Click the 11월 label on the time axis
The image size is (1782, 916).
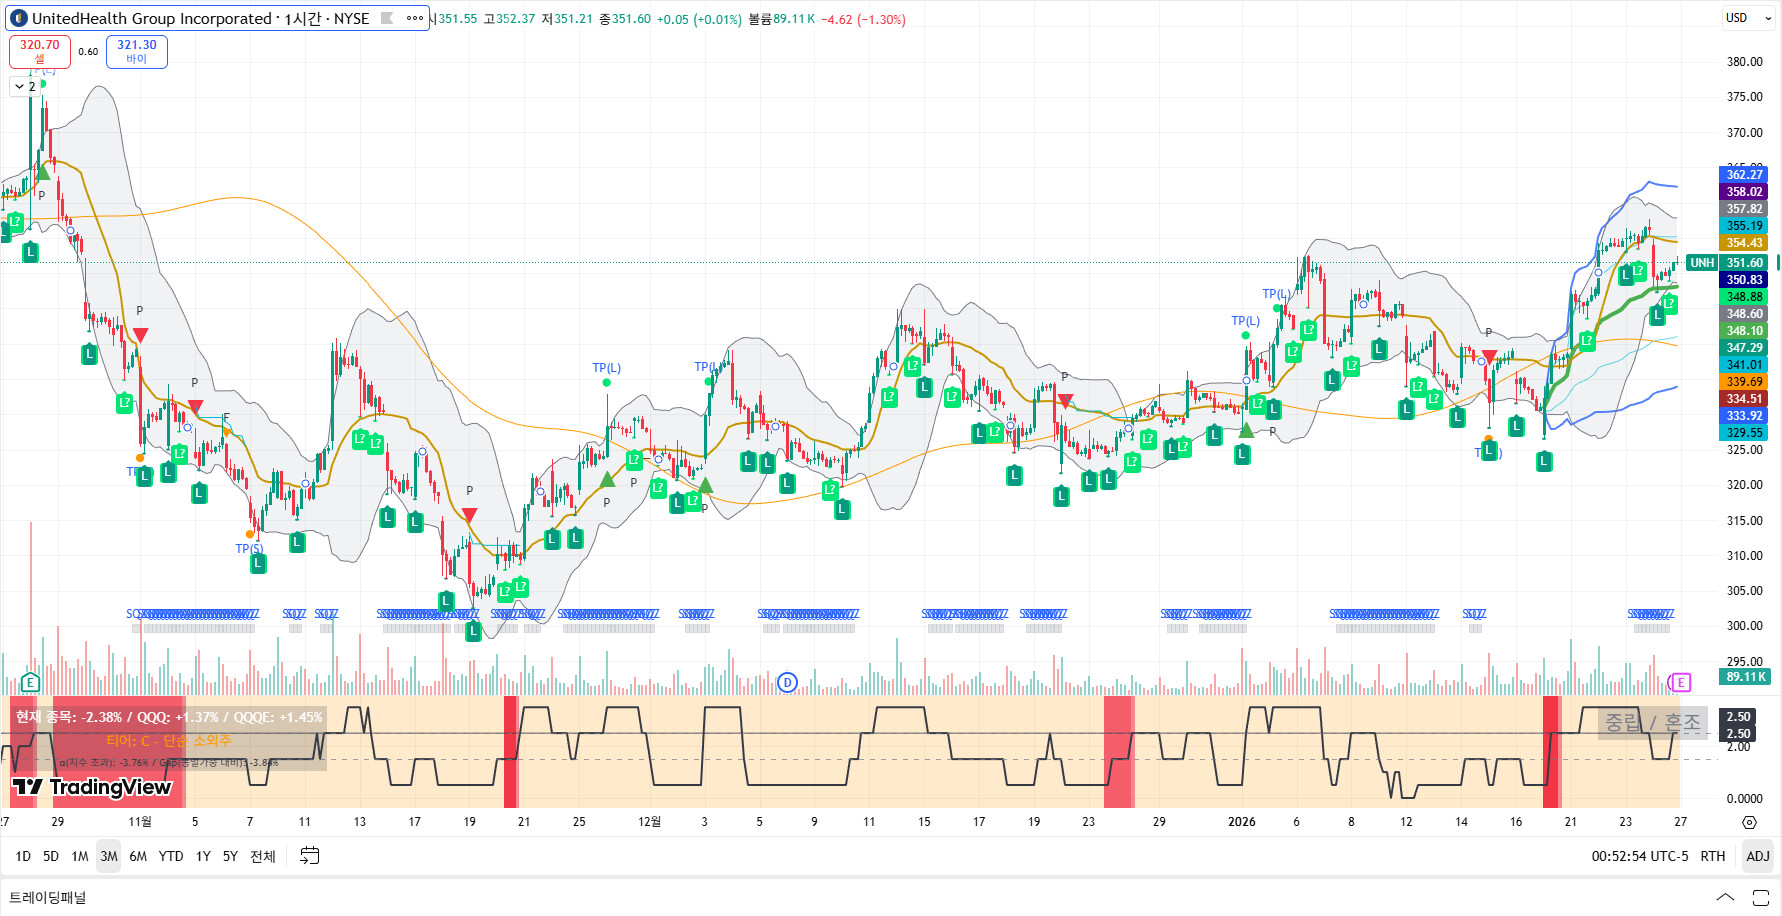click(140, 822)
